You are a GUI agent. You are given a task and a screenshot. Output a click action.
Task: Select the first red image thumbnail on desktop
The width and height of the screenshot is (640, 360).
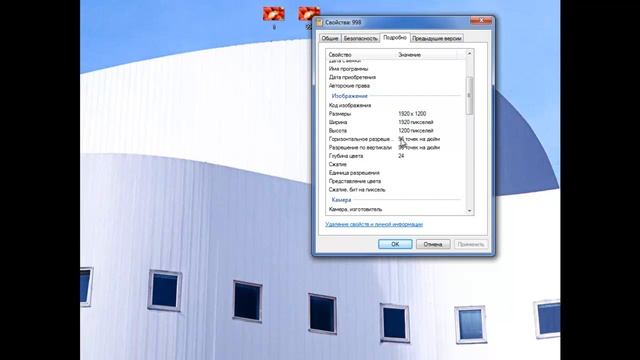point(274,13)
